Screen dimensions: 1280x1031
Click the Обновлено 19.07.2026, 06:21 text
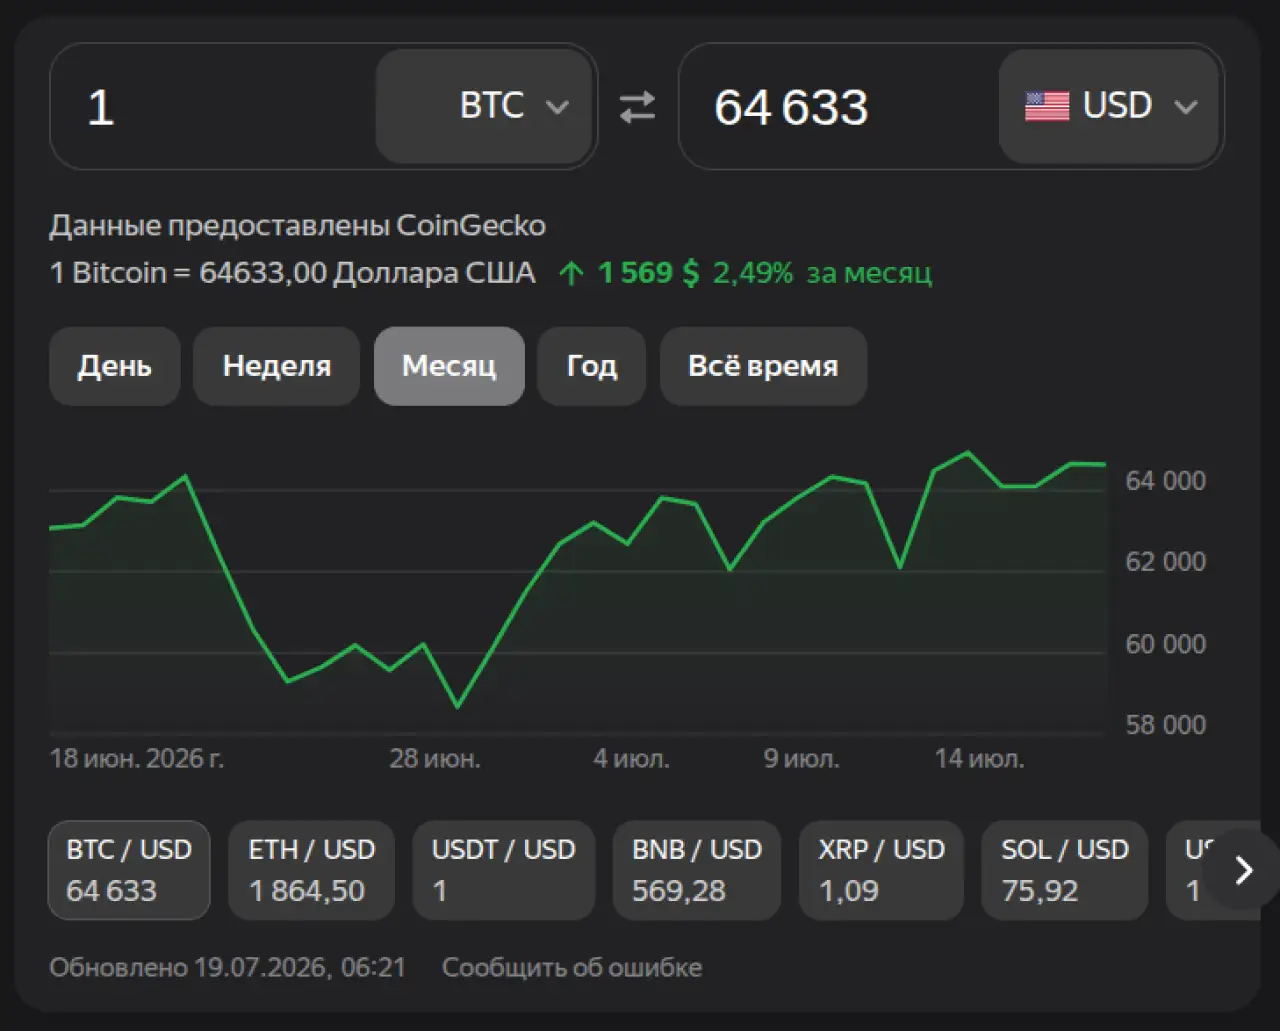click(228, 968)
